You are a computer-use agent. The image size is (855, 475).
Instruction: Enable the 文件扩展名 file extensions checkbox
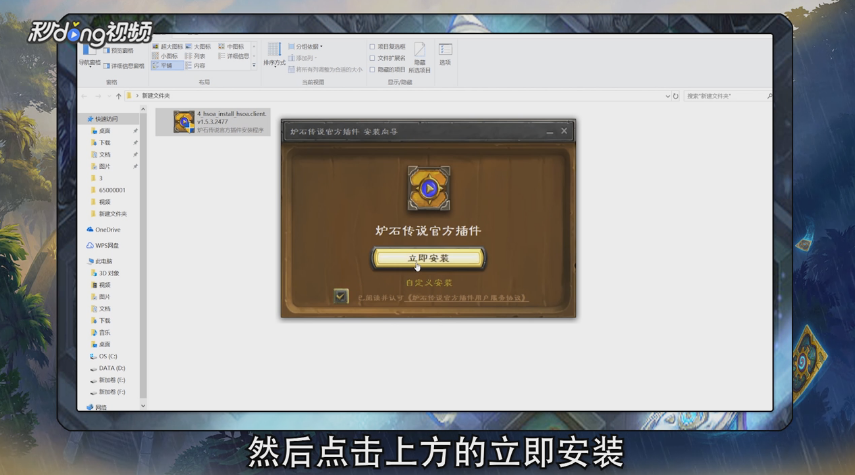pos(387,58)
